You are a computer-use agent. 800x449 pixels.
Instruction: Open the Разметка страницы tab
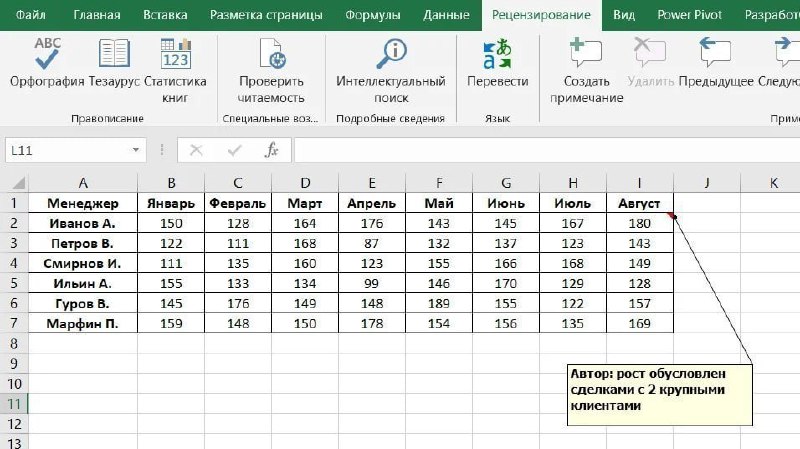coord(266,15)
